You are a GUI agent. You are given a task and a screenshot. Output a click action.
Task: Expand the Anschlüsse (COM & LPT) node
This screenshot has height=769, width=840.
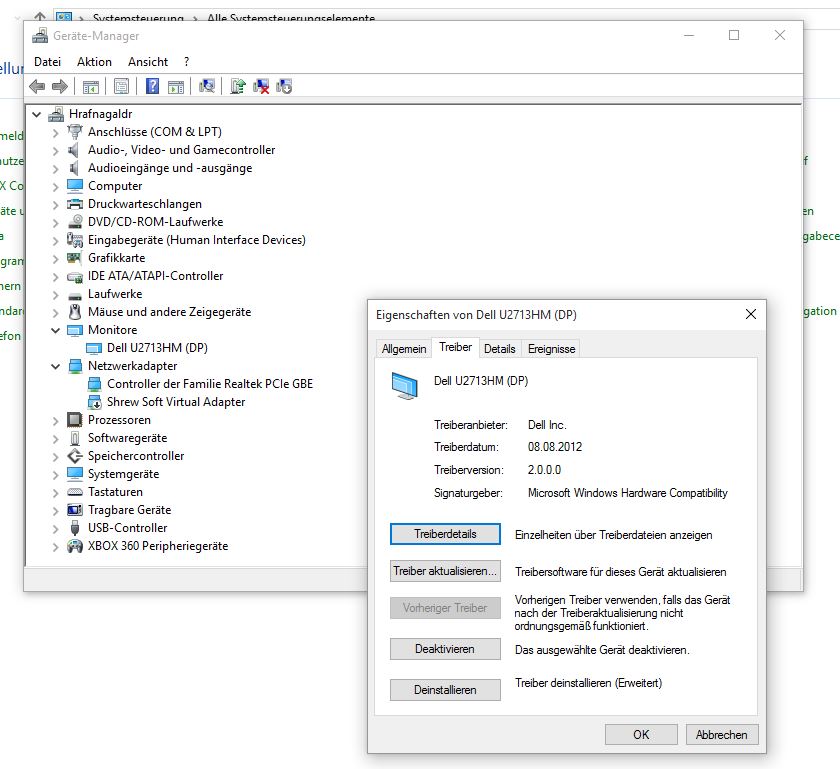tap(56, 132)
